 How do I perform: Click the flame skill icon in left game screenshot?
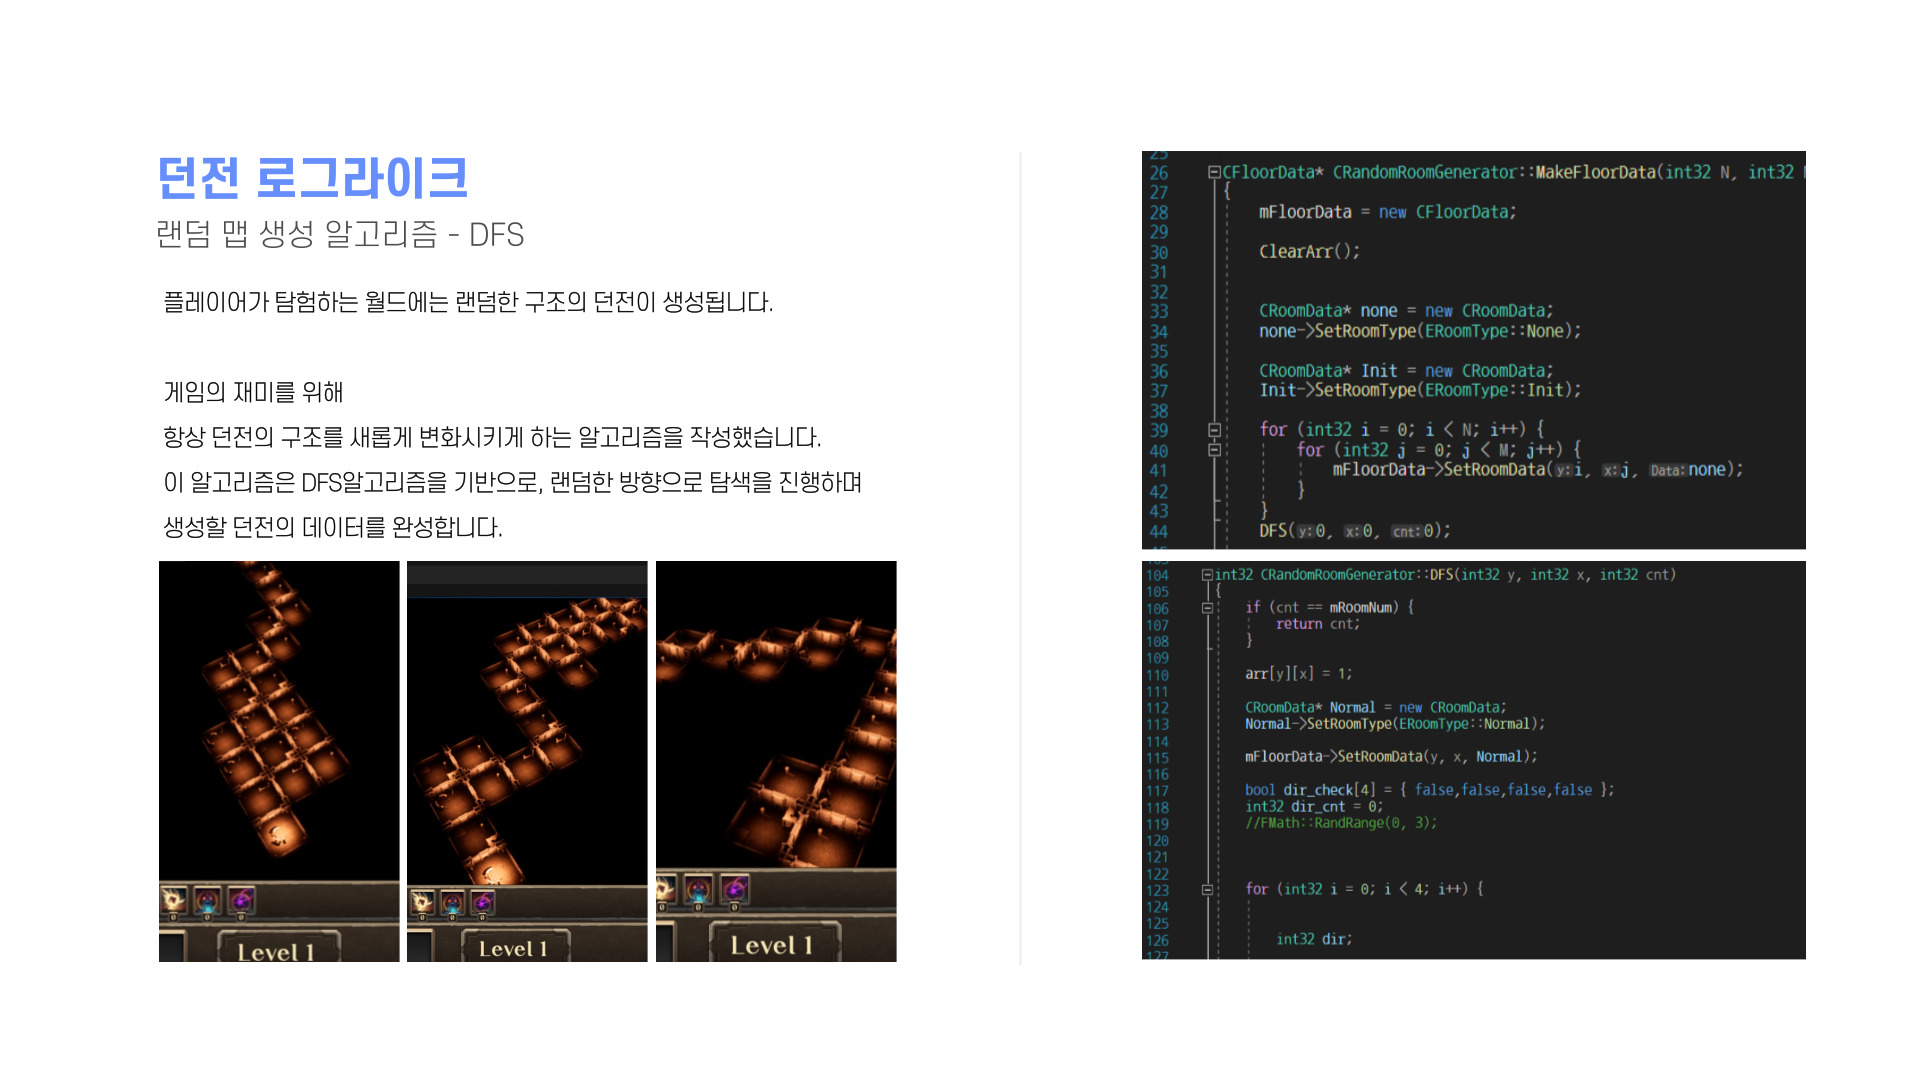tap(174, 901)
